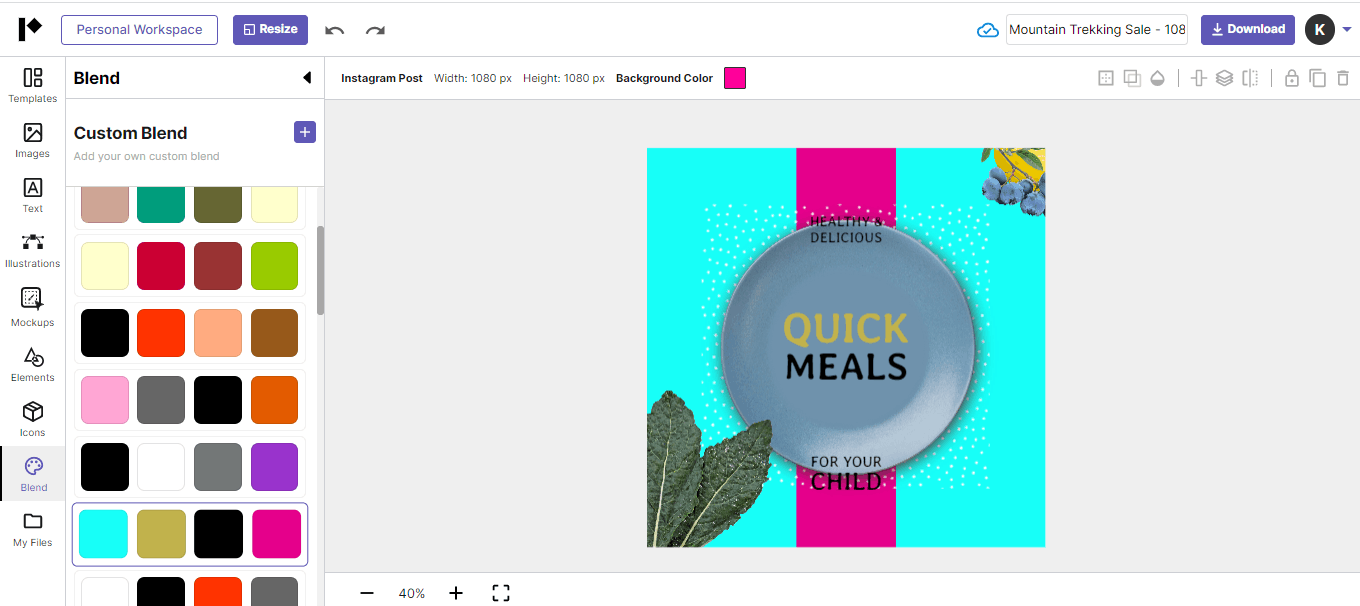Click the flip mirror icon
The height and width of the screenshot is (606, 1360).
[1250, 78]
